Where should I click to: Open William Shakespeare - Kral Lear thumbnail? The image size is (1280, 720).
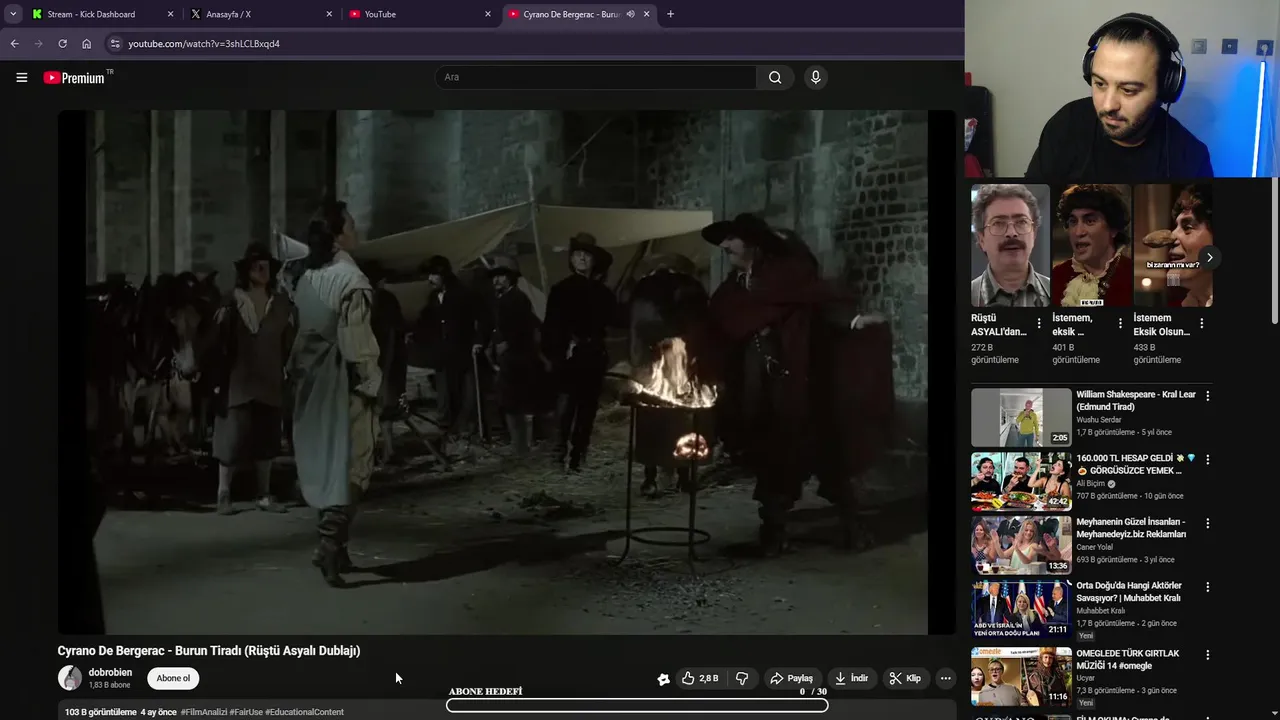click(1021, 417)
